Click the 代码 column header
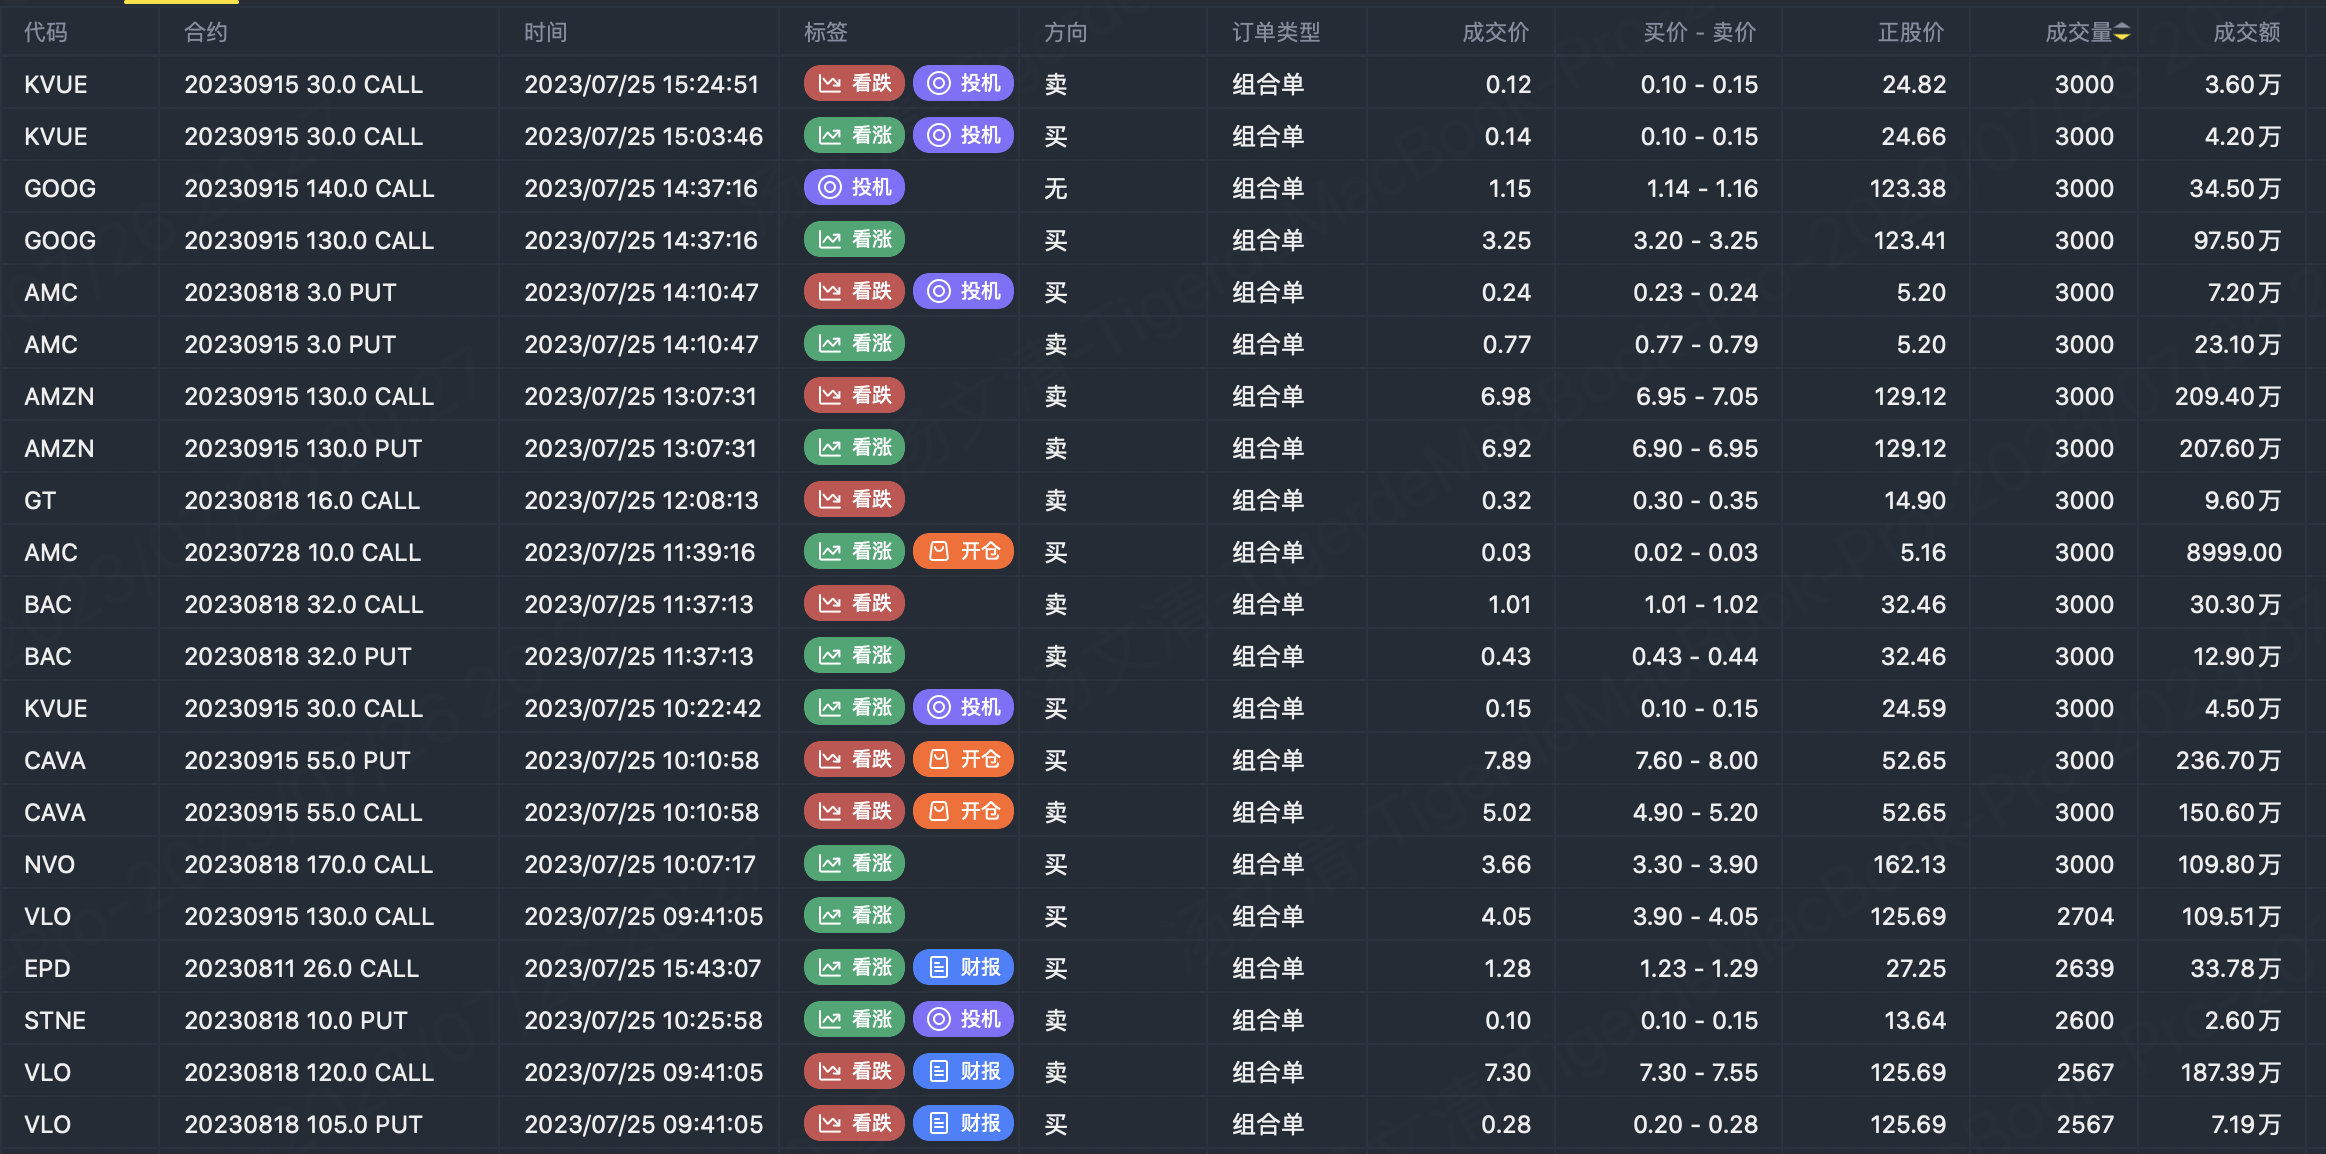Screen dimensions: 2326x1154 click(x=46, y=33)
